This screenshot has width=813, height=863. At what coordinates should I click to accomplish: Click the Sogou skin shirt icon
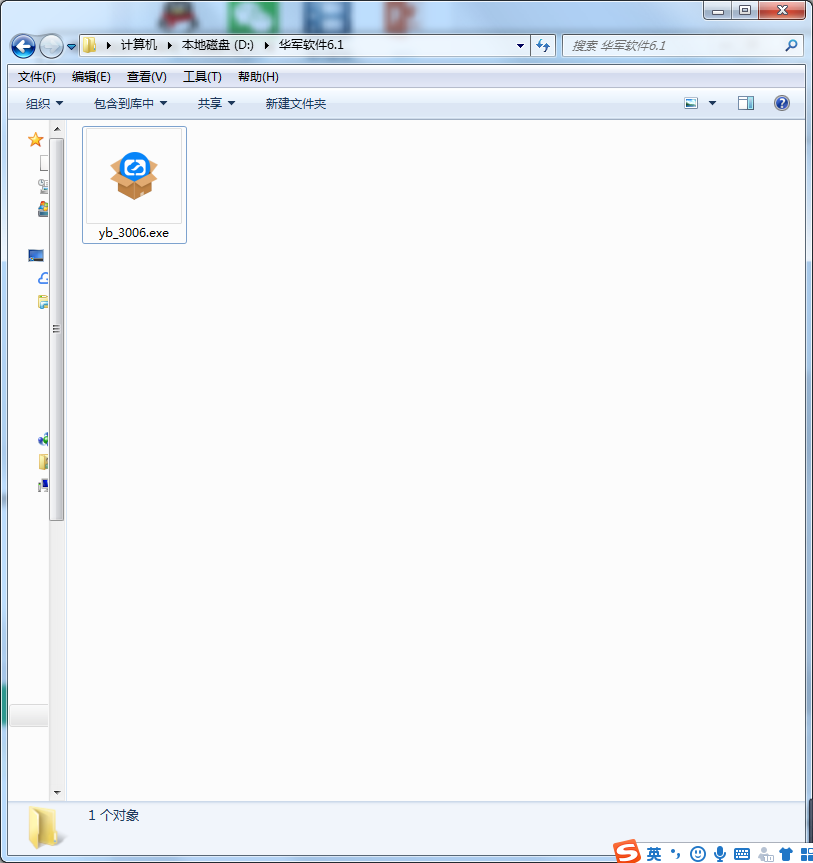(786, 854)
